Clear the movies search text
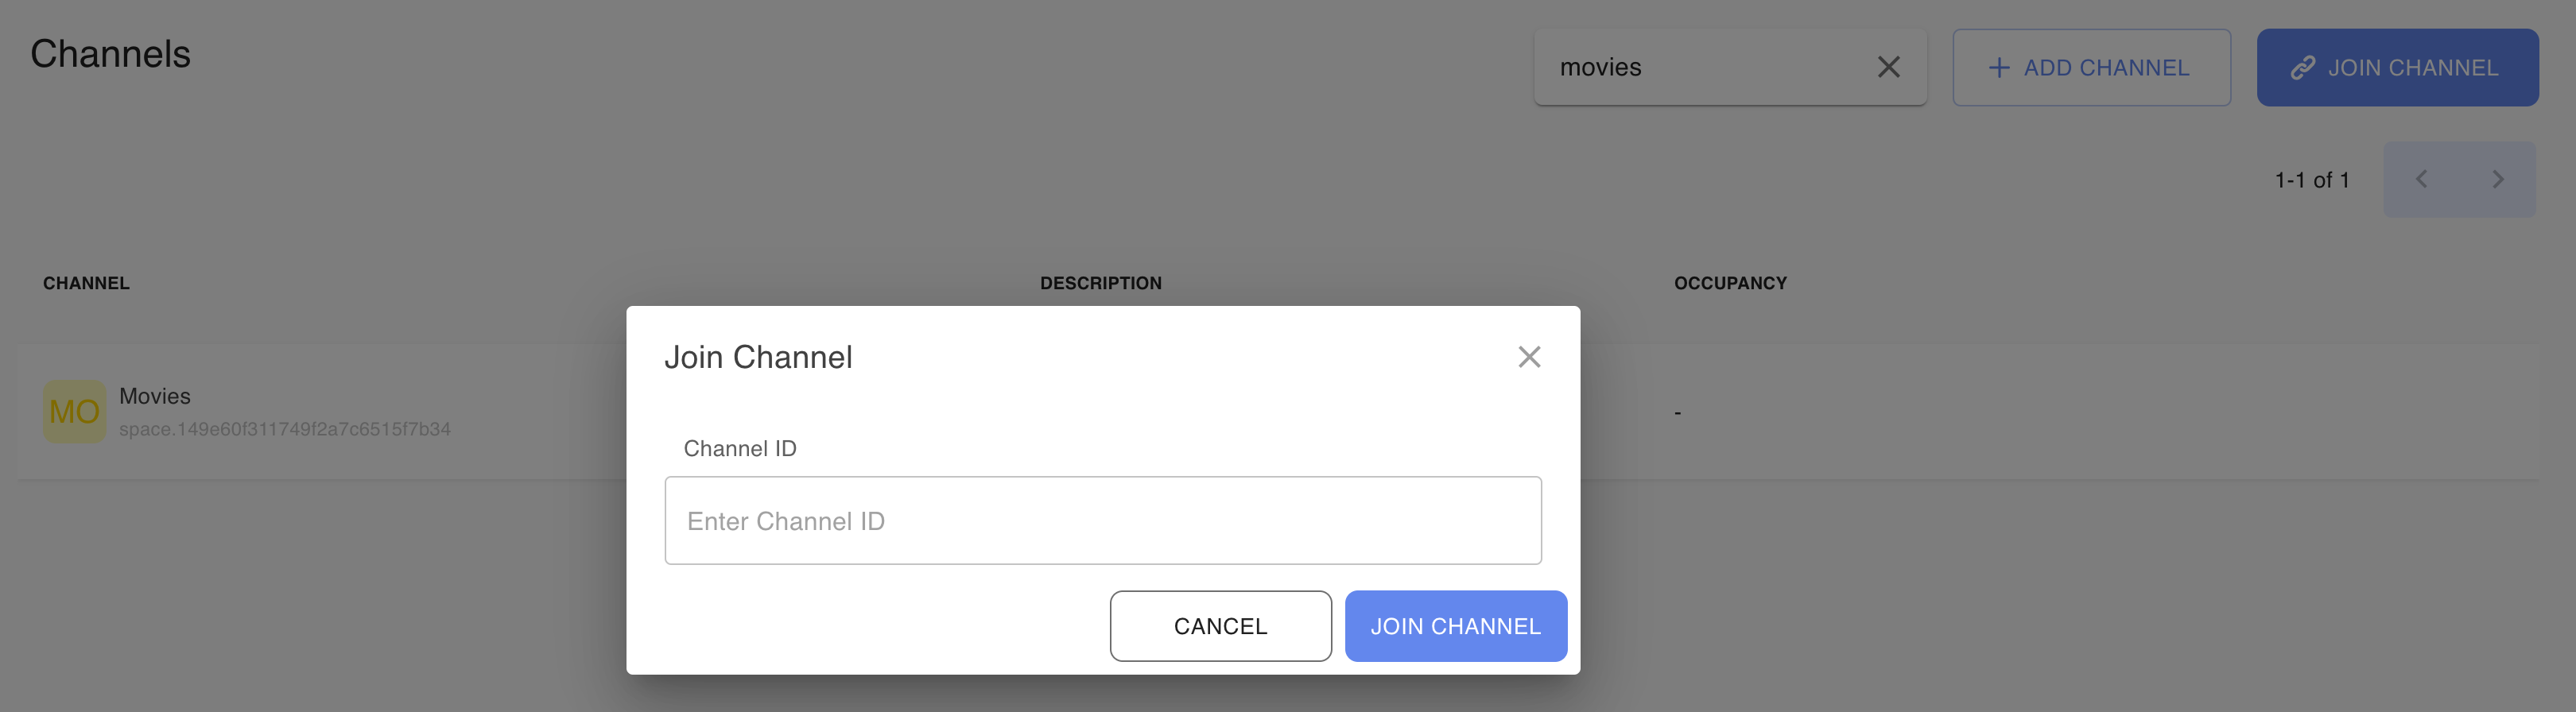Image resolution: width=2576 pixels, height=712 pixels. (1888, 67)
